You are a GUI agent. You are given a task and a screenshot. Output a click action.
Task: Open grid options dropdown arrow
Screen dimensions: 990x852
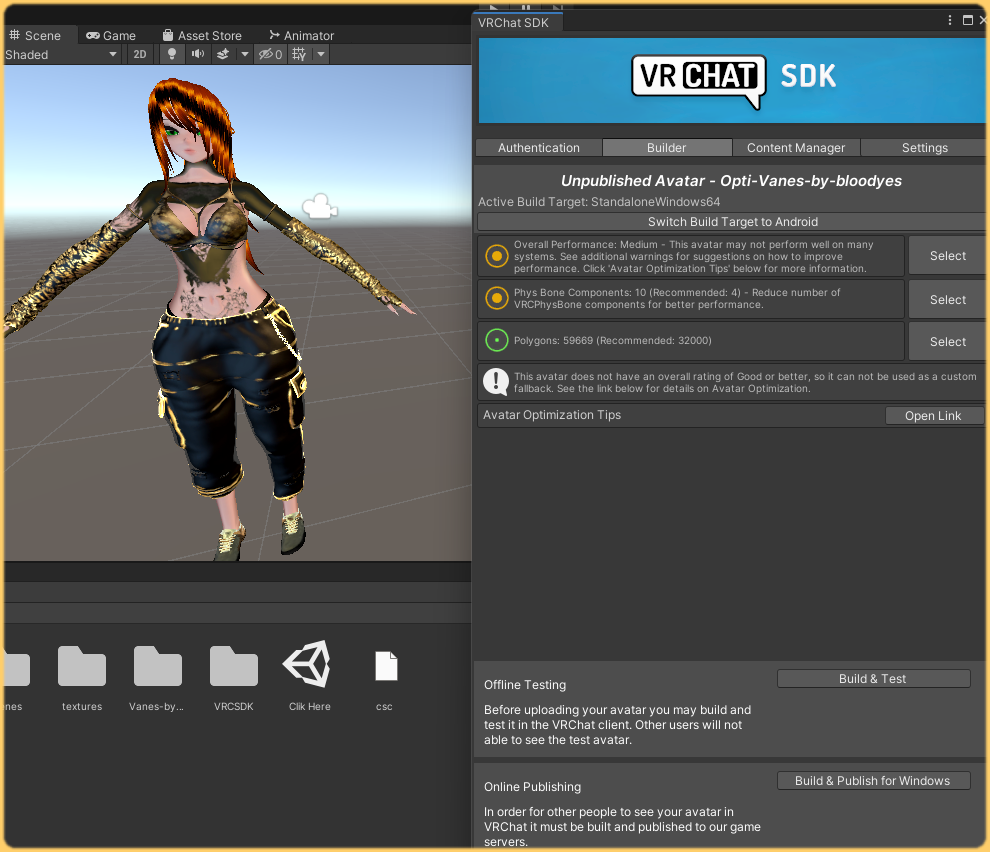[321, 54]
